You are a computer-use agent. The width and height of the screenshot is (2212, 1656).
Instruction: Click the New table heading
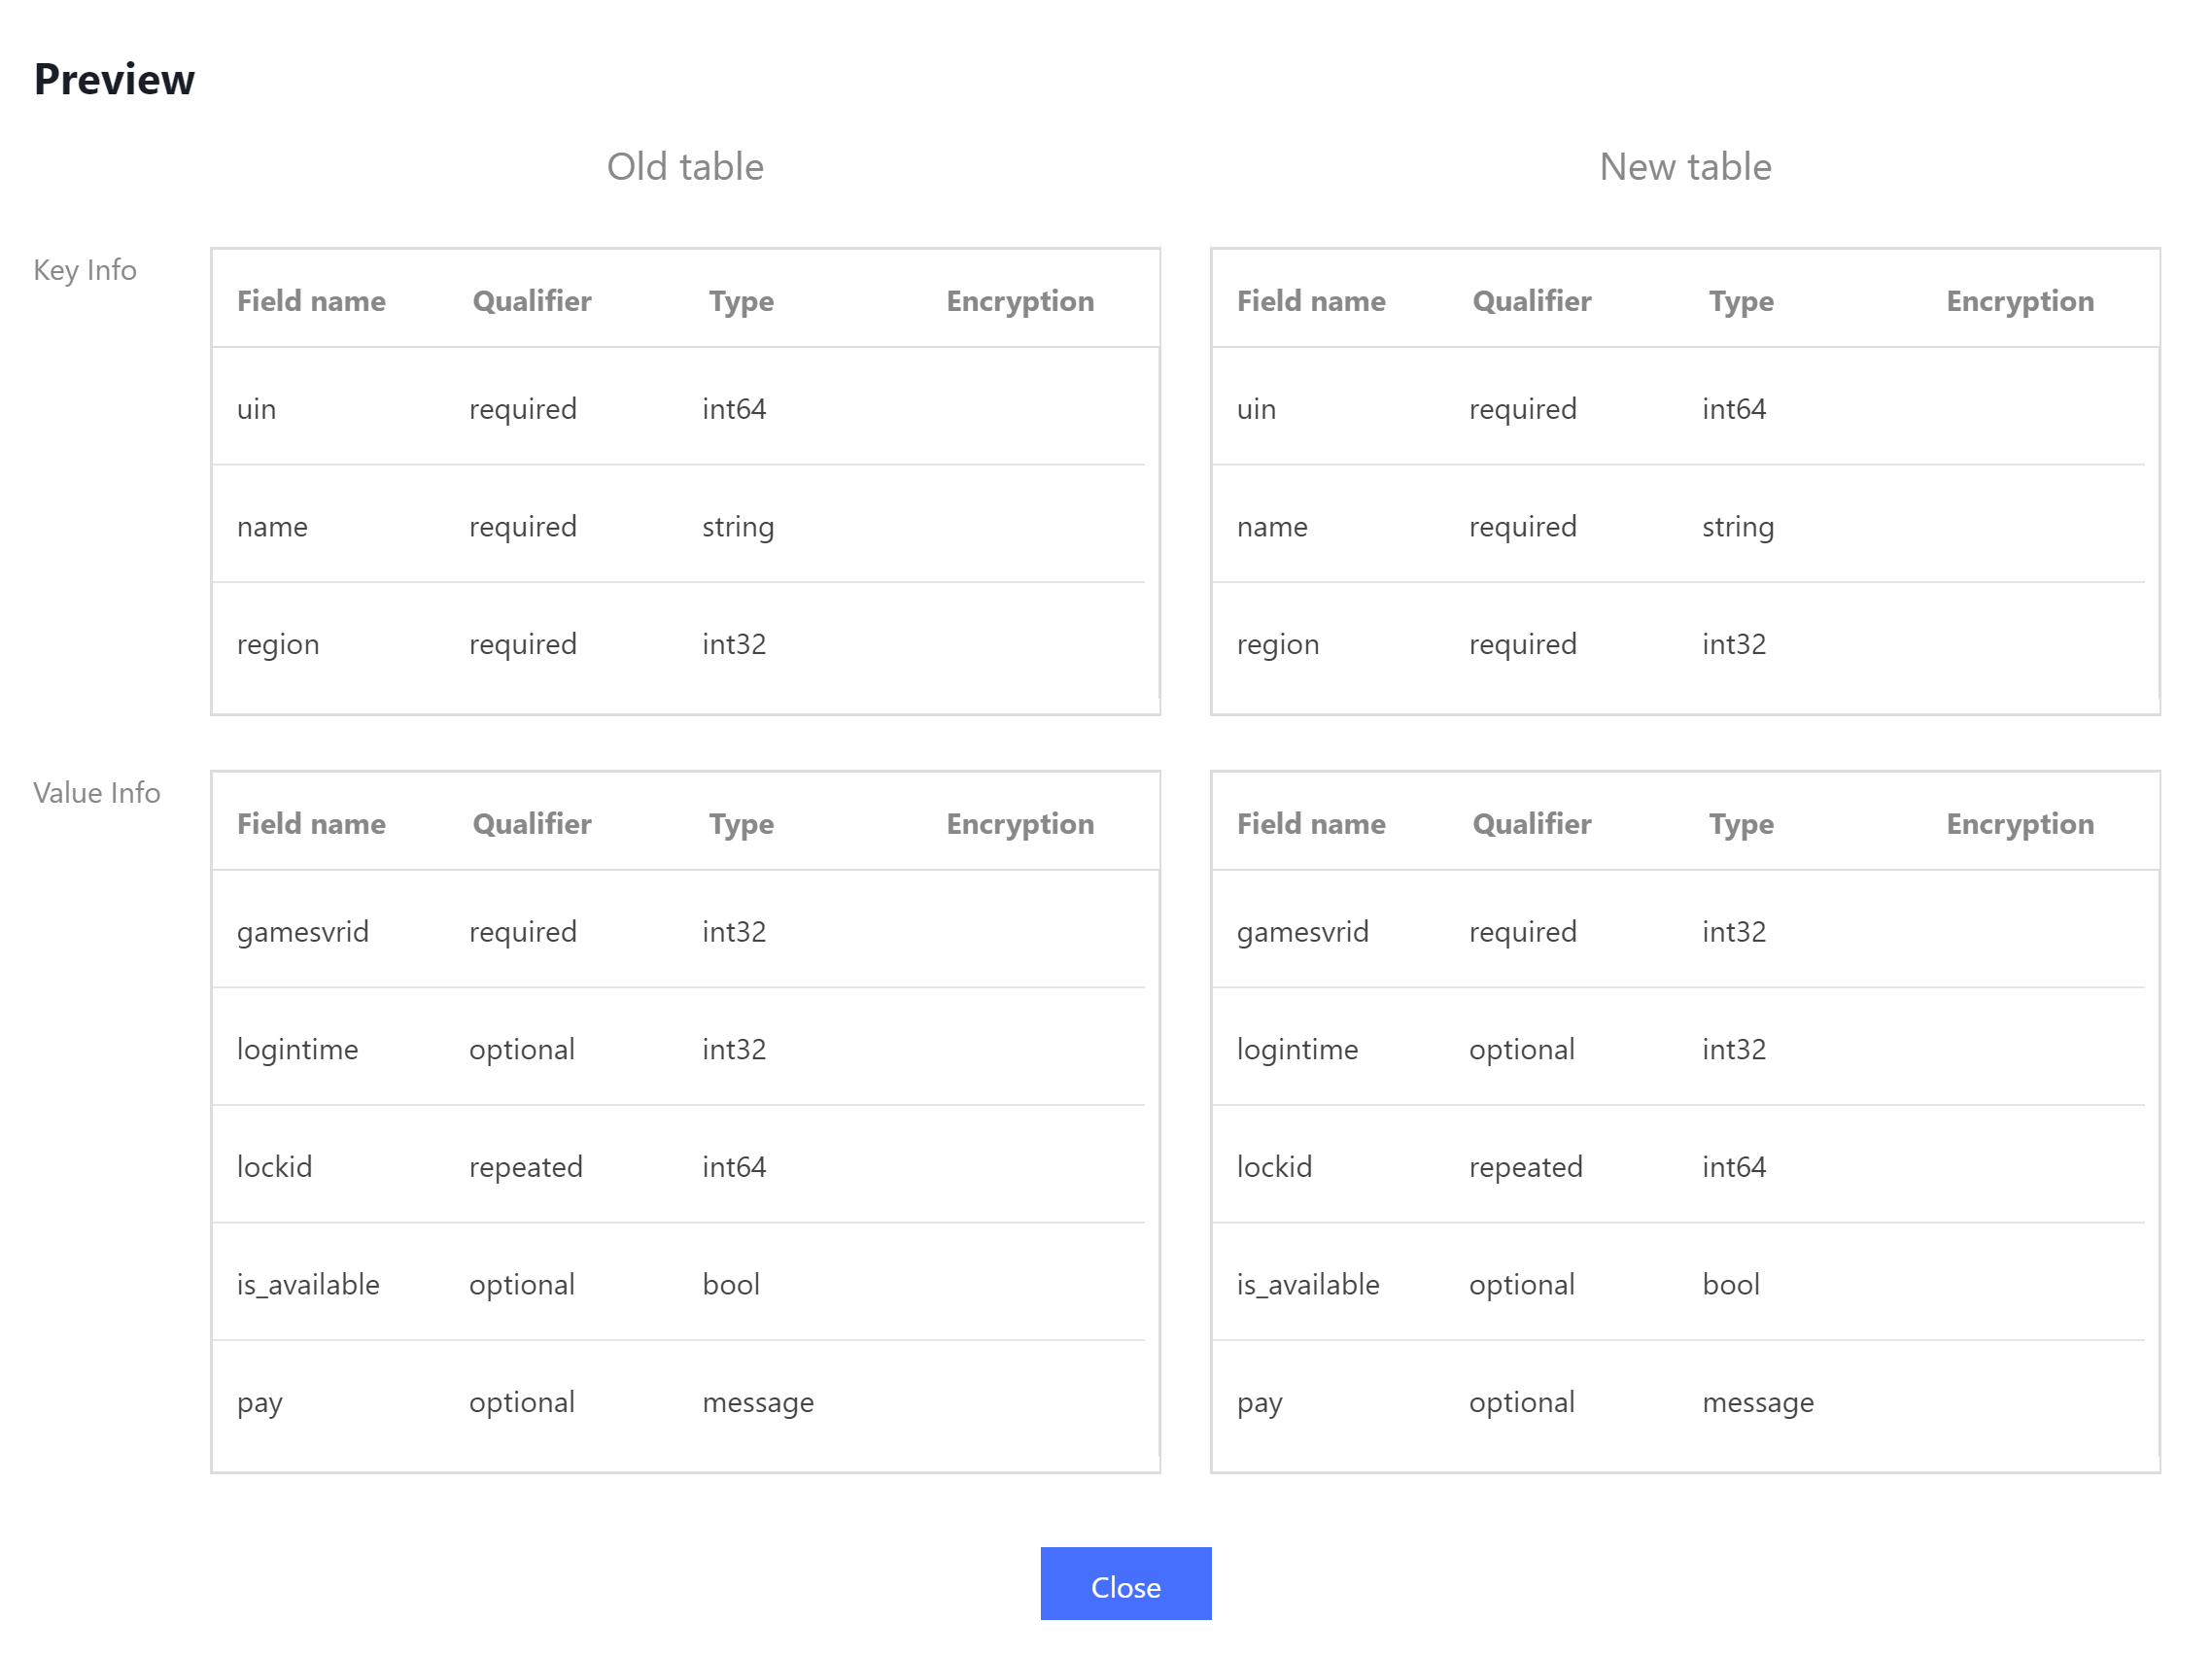pyautogui.click(x=1685, y=167)
